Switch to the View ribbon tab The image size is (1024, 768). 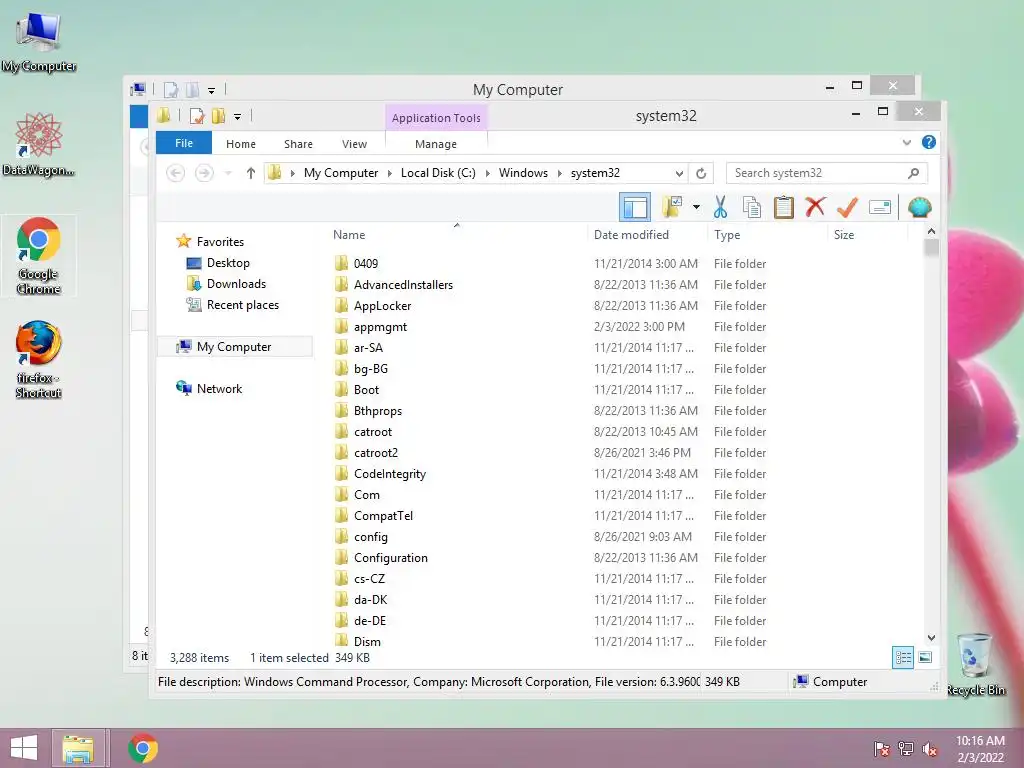coord(355,144)
